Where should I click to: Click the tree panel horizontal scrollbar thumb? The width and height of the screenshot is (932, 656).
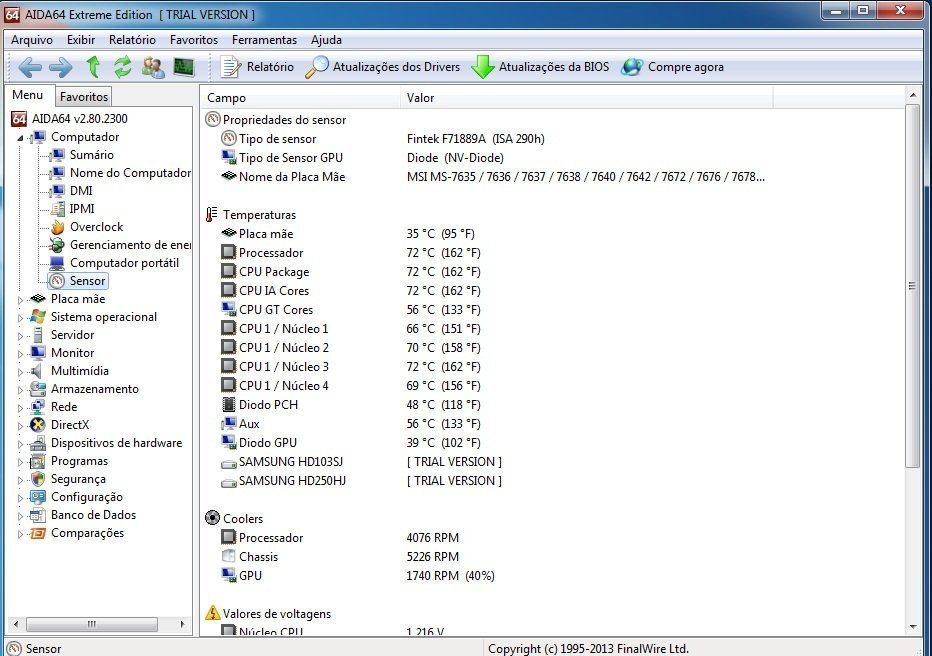(x=92, y=624)
